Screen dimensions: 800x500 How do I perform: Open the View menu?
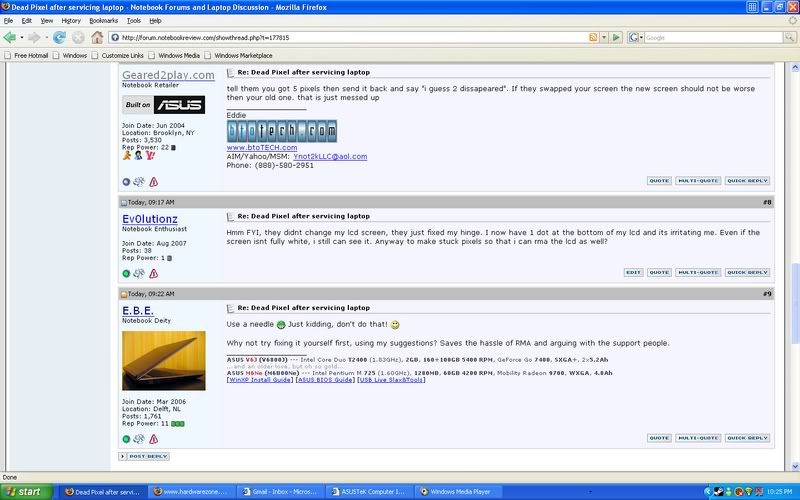[x=46, y=21]
